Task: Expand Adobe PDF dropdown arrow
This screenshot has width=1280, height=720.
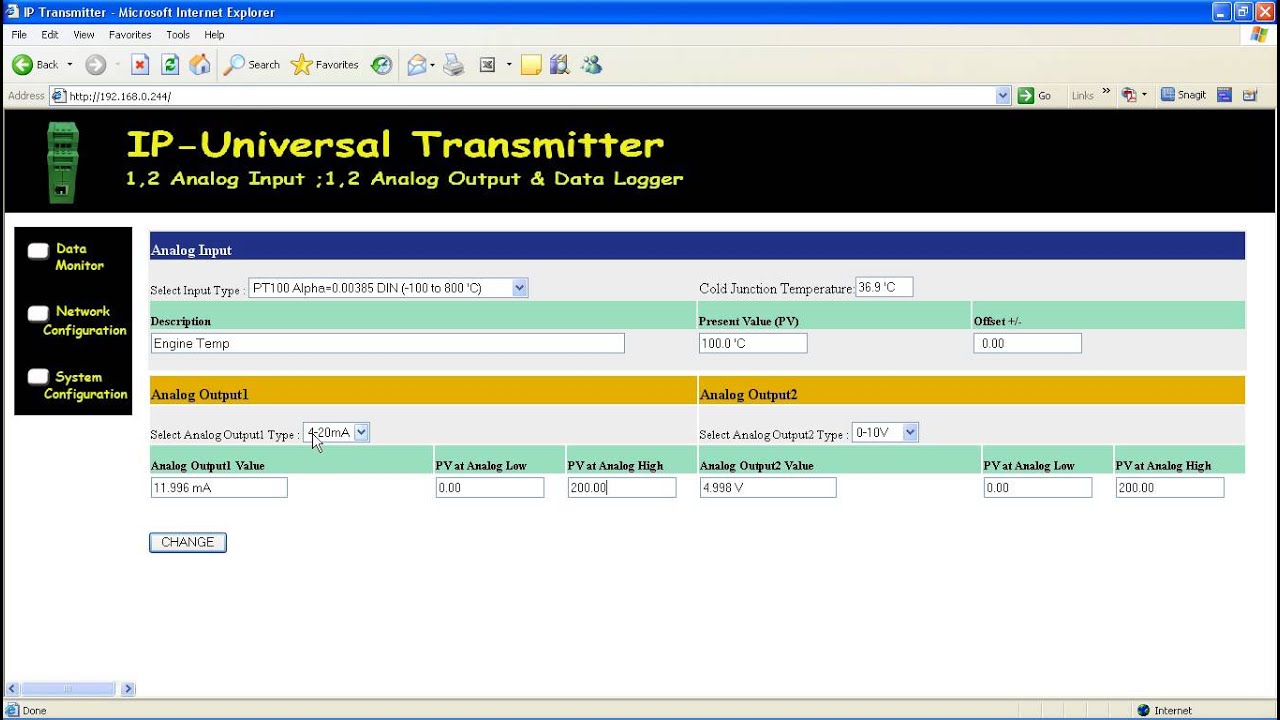Action: 1144,96
